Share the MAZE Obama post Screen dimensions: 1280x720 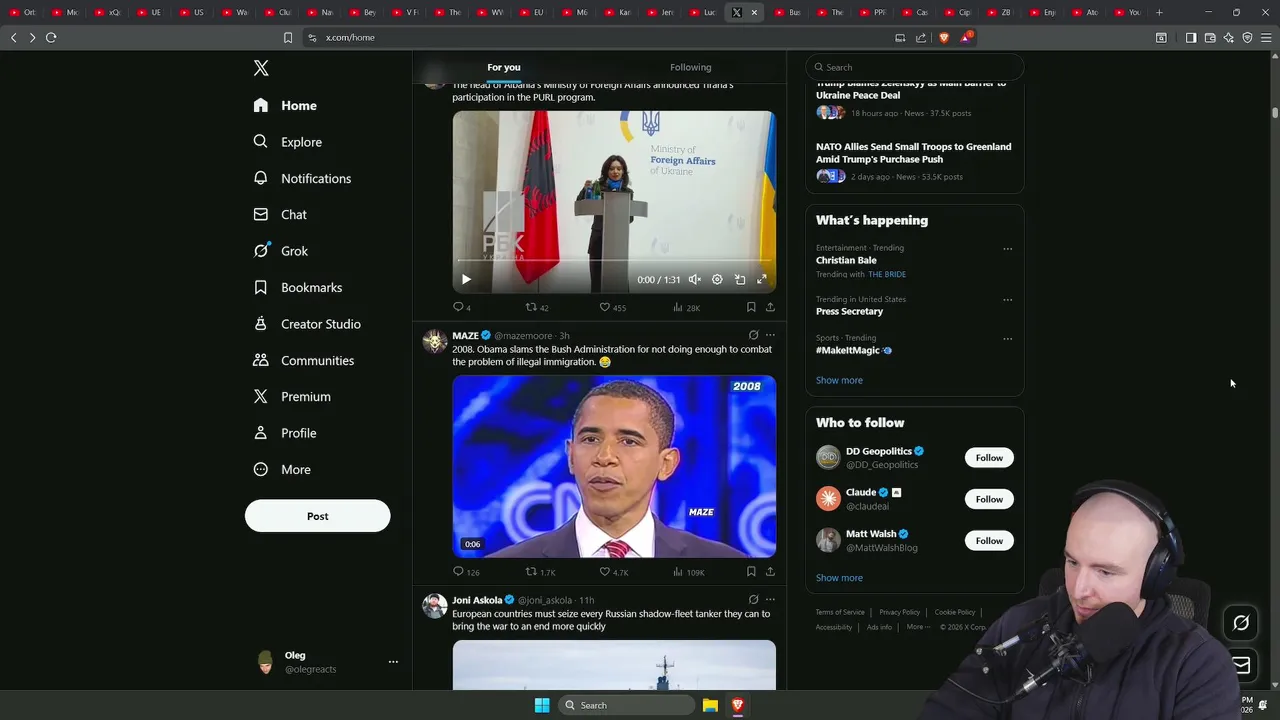click(770, 572)
